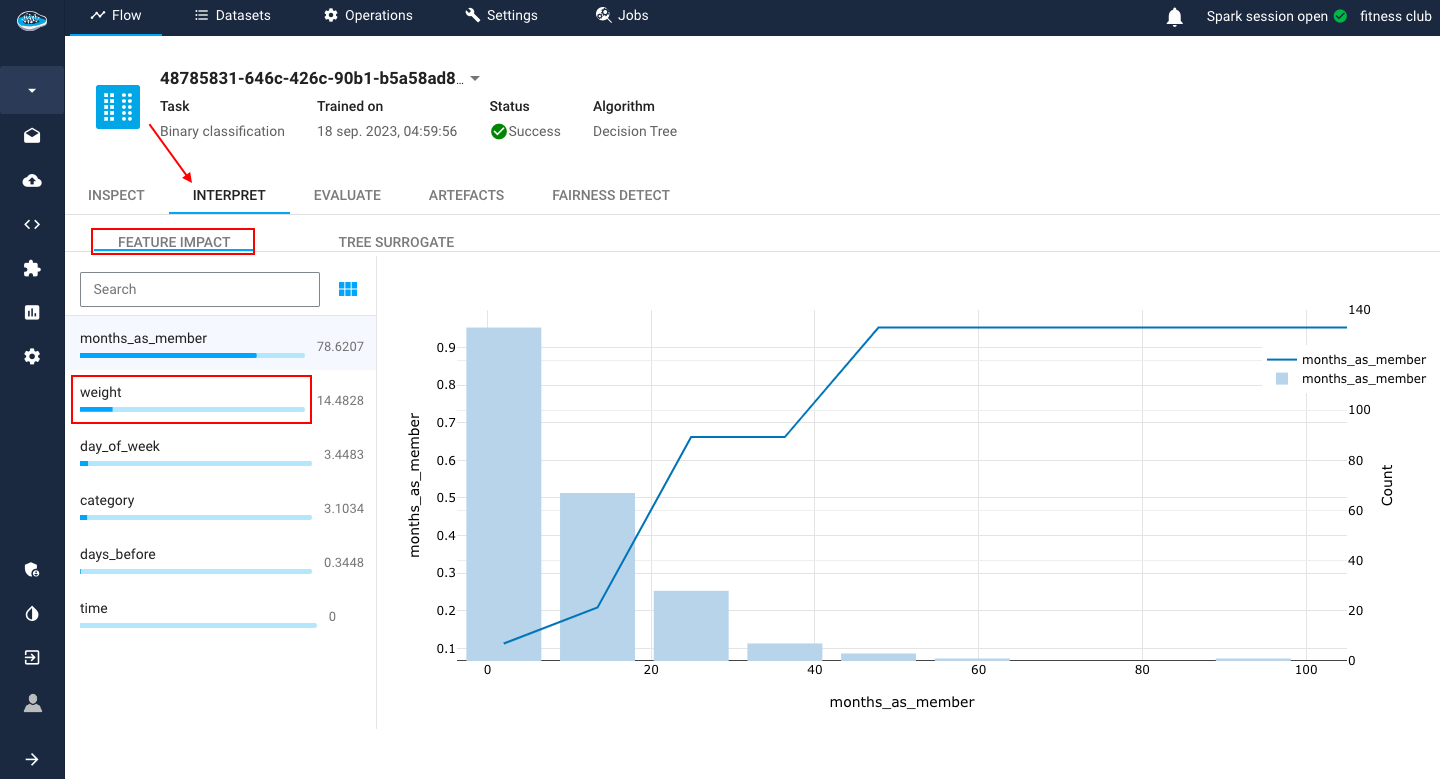This screenshot has height=779, width=1440.
Task: Click the bar chart report icon in sidebar
Action: (32, 312)
